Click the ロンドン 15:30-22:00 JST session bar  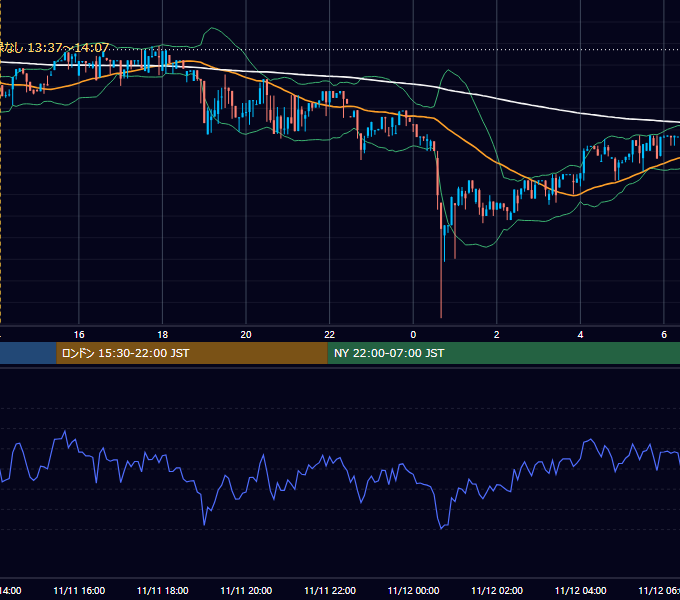(192, 353)
